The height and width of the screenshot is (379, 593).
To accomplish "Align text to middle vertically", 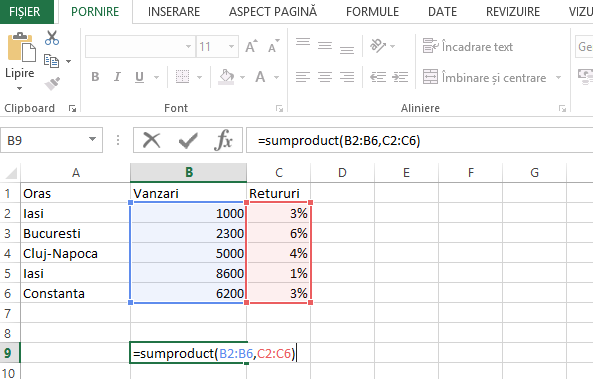I will pyautogui.click(x=325, y=46).
